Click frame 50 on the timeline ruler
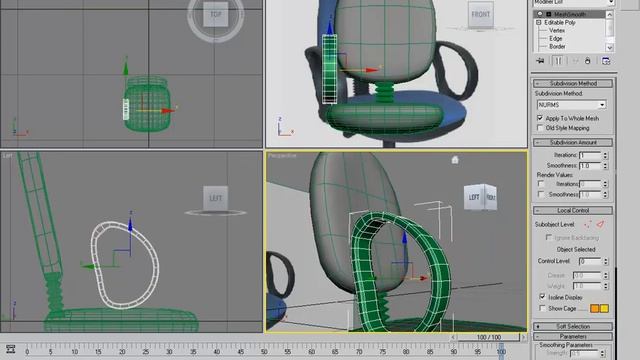Image resolution: width=640 pixels, height=360 pixels. (x=264, y=351)
